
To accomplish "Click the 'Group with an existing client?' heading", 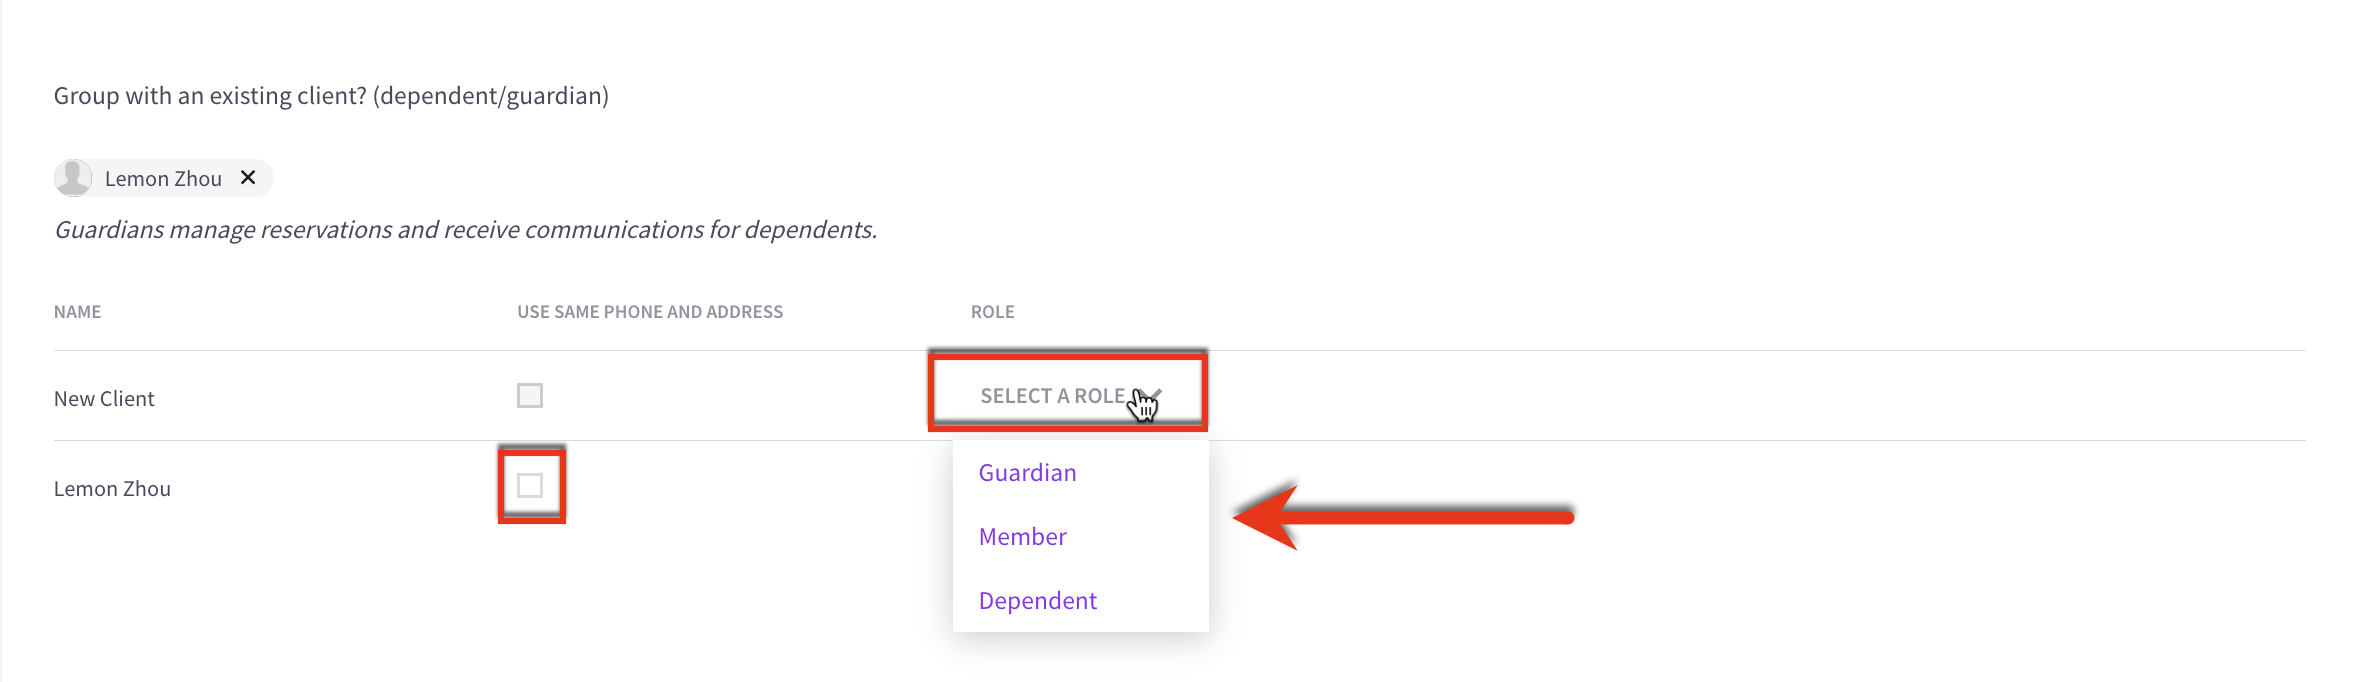I will point(331,95).
